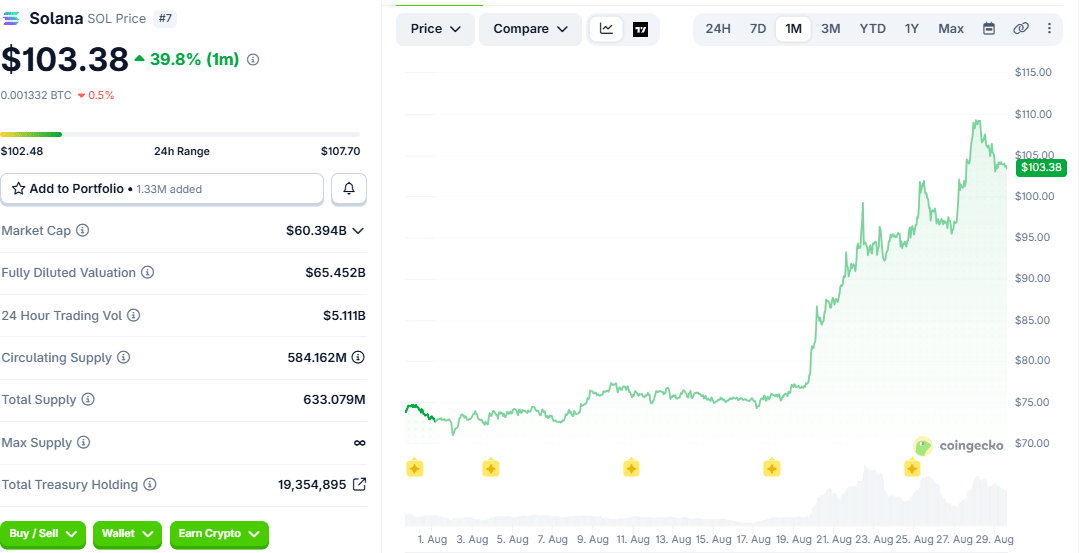The image size is (1080, 553).
Task: Click the 24h Range progress bar
Action: 180,134
